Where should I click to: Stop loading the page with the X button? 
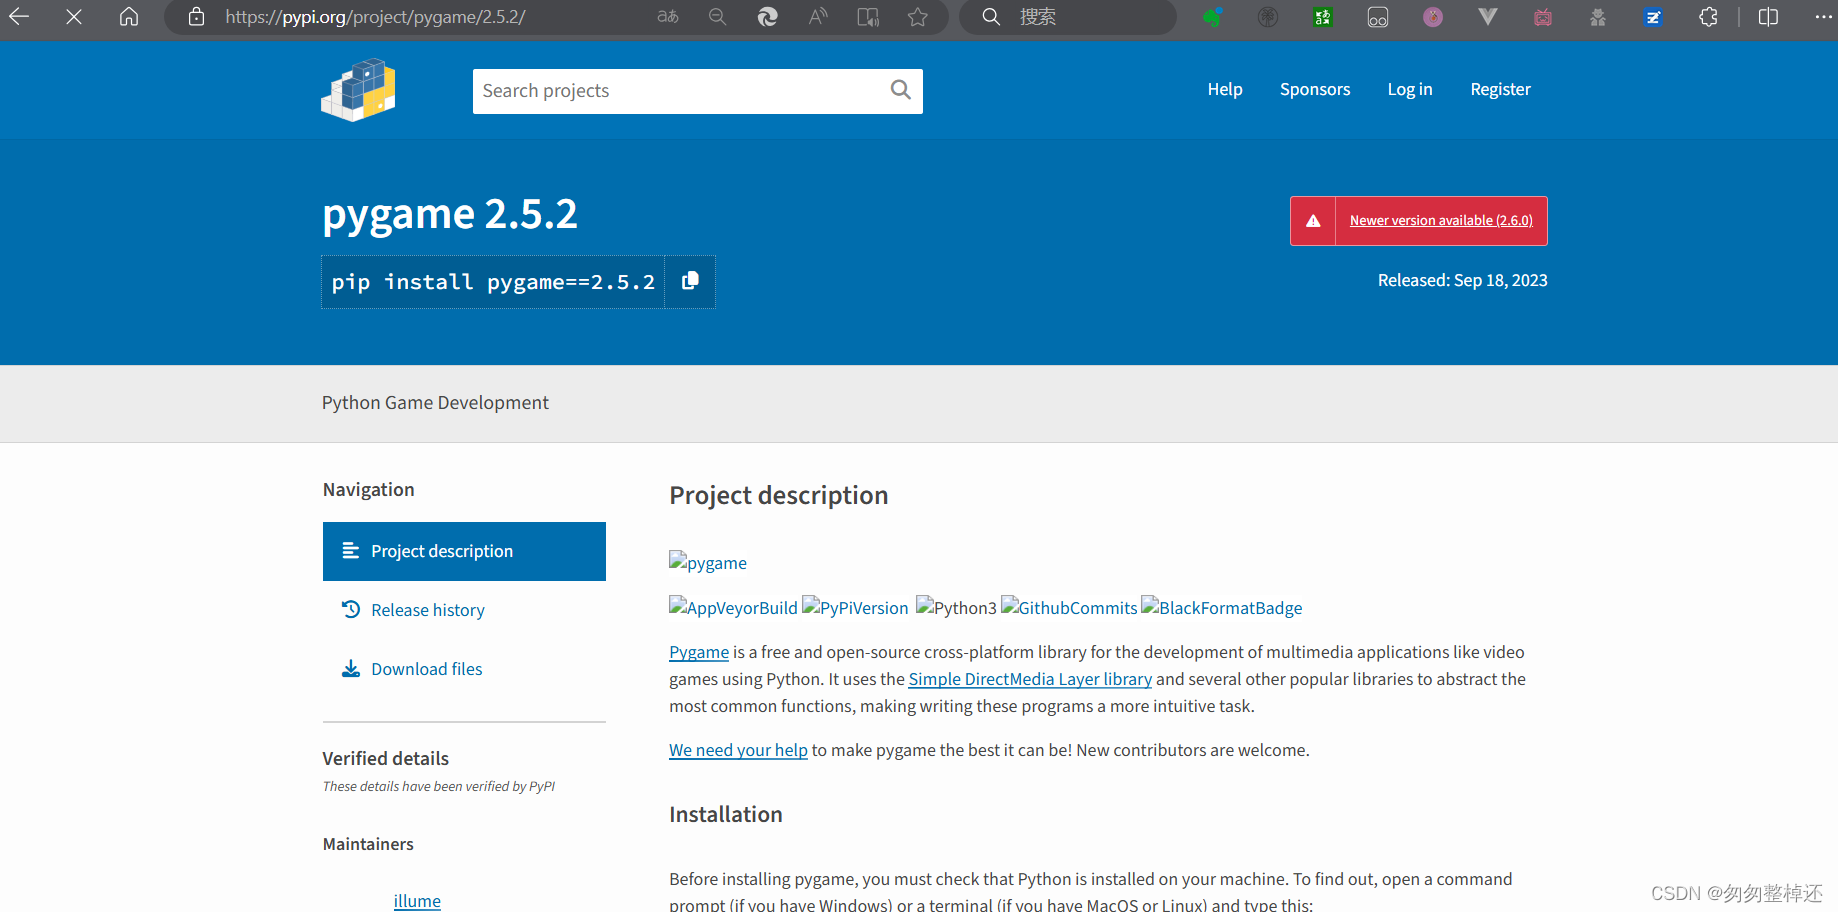click(74, 17)
